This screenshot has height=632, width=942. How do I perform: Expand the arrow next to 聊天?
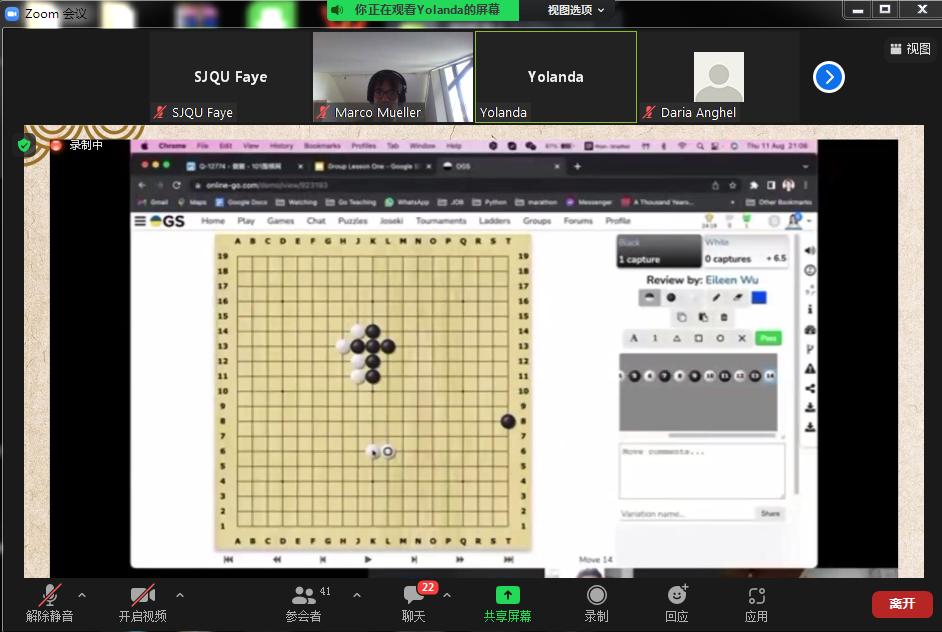click(447, 595)
